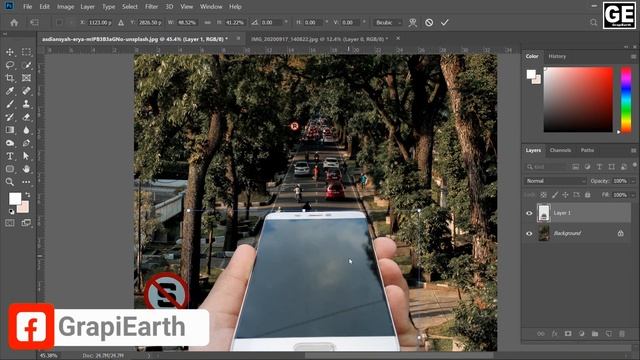Swap foreground and background colors
Image resolution: width=640 pixels, height=360 pixels.
pos(28,195)
